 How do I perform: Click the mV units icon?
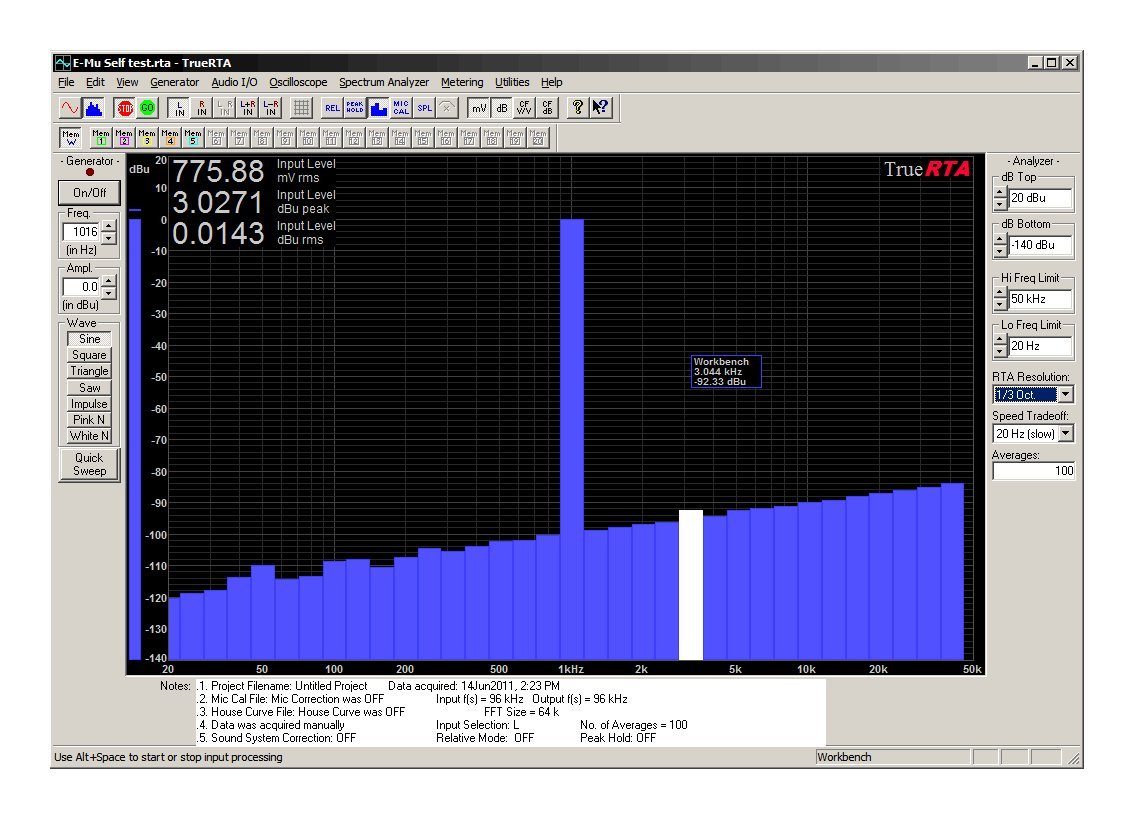[x=479, y=107]
